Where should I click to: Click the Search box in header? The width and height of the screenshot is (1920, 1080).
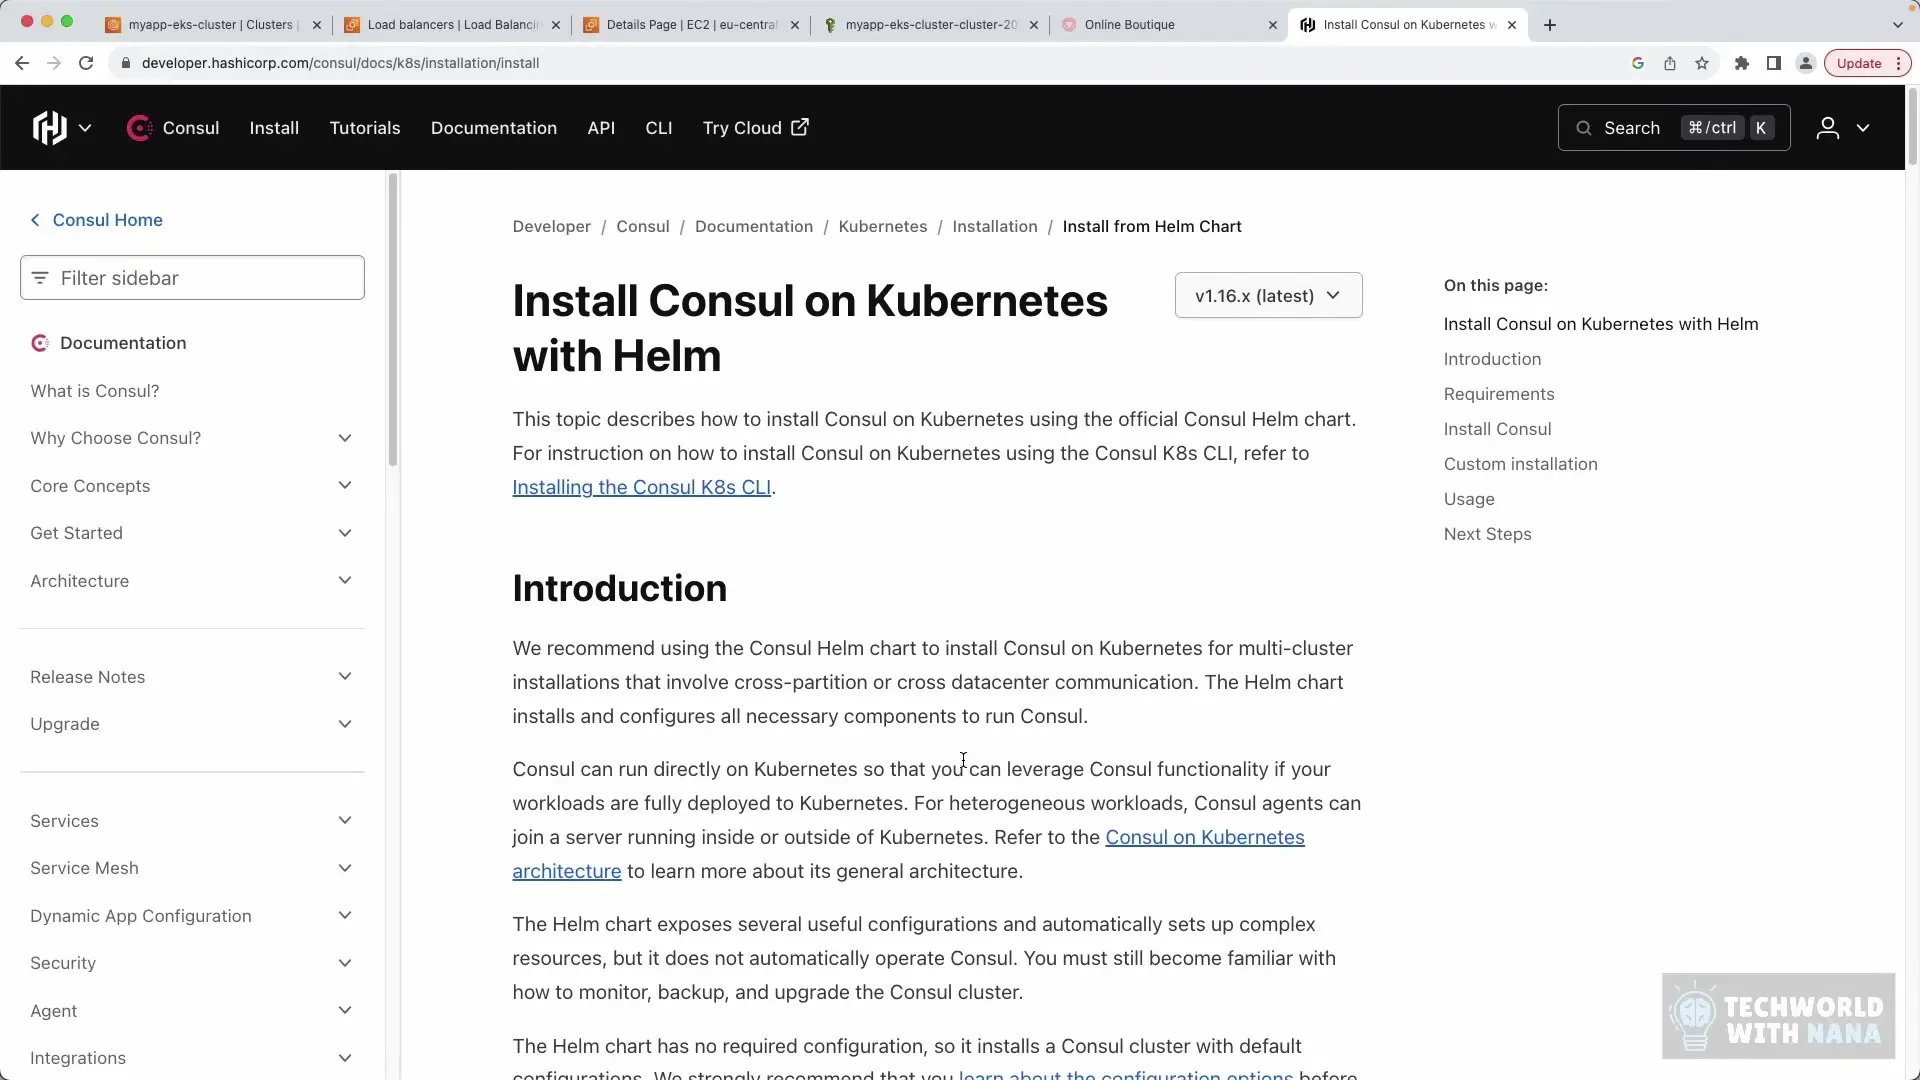(x=1674, y=128)
